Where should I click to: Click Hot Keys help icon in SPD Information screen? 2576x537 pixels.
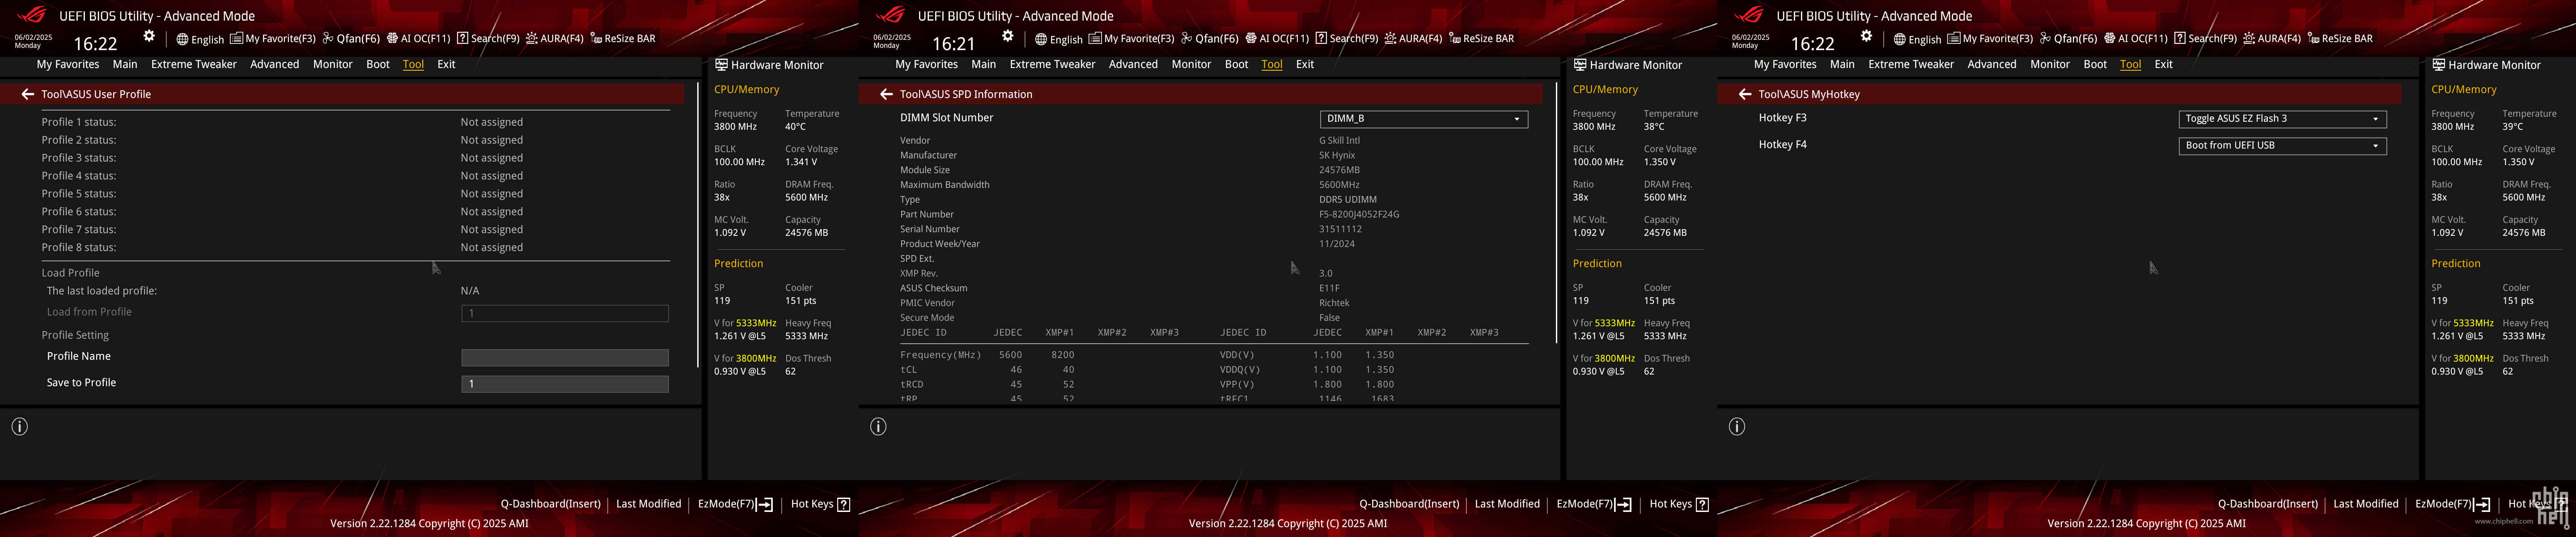click(1702, 504)
